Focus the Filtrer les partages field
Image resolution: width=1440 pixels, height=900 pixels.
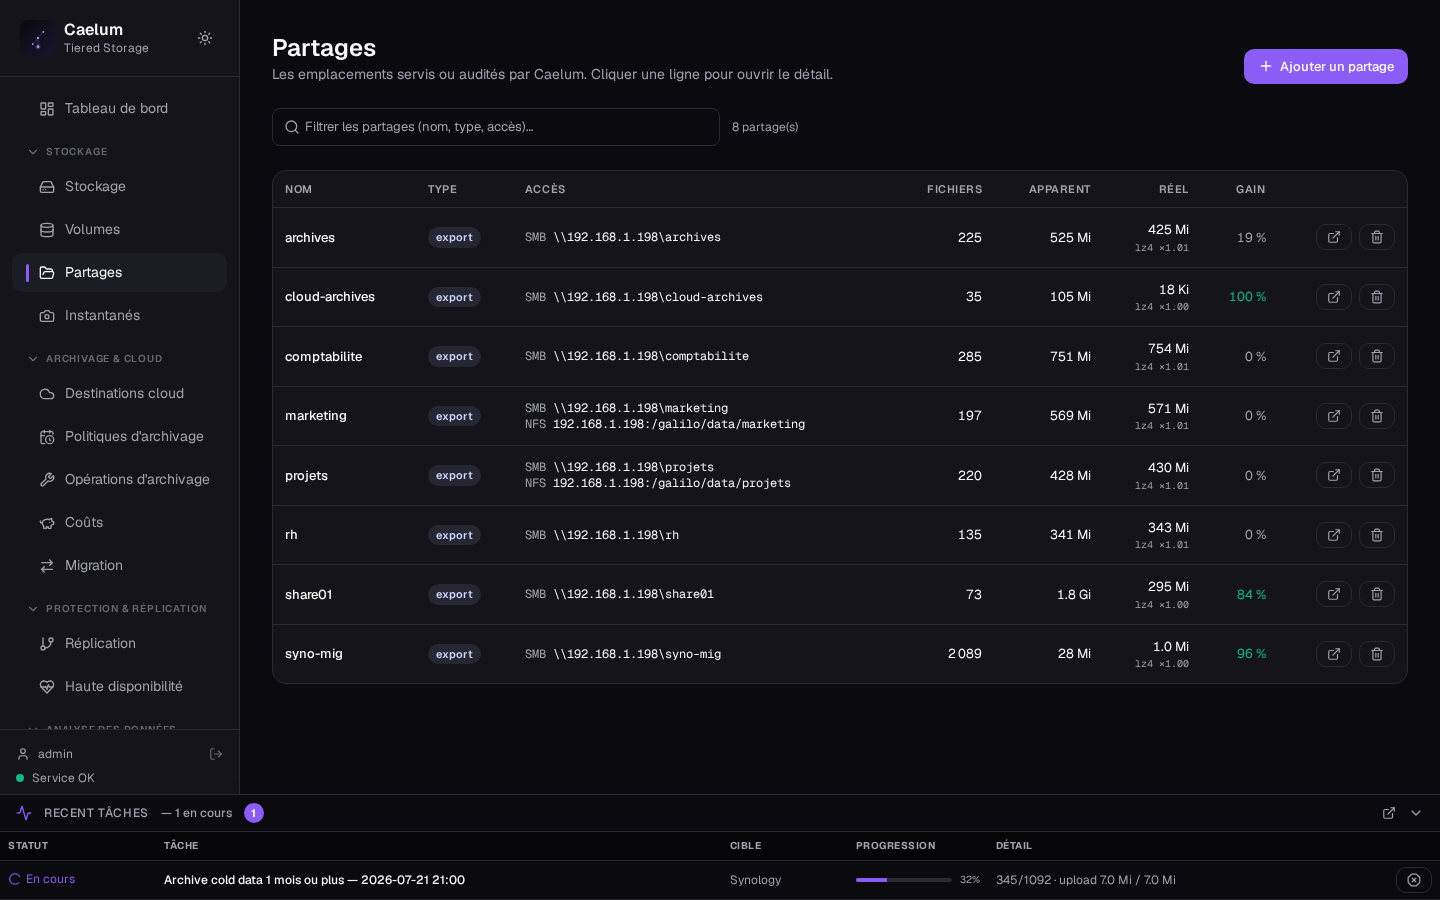click(496, 127)
